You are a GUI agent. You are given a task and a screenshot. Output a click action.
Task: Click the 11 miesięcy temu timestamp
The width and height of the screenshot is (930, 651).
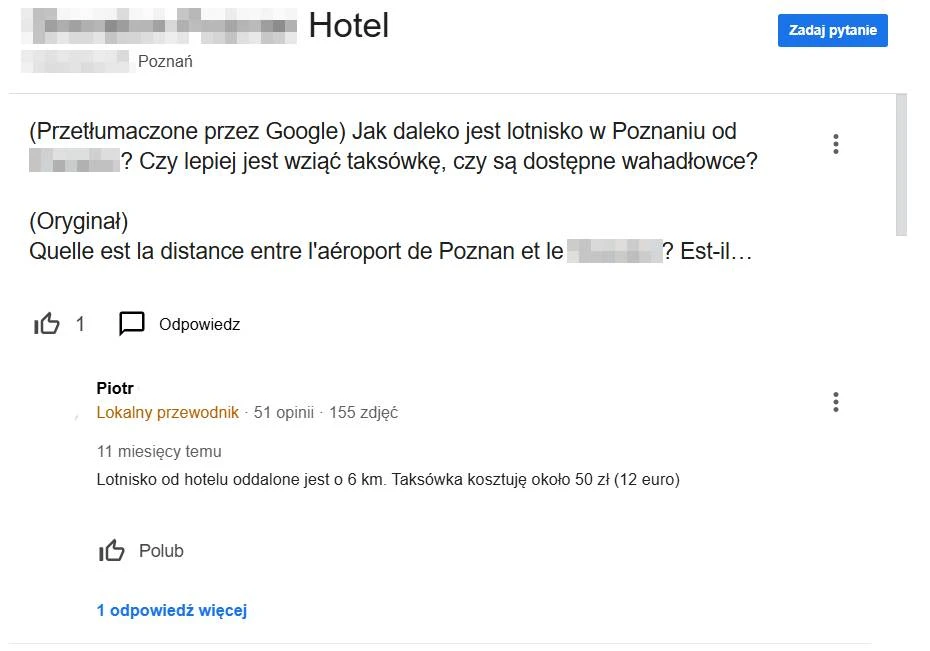(x=159, y=452)
